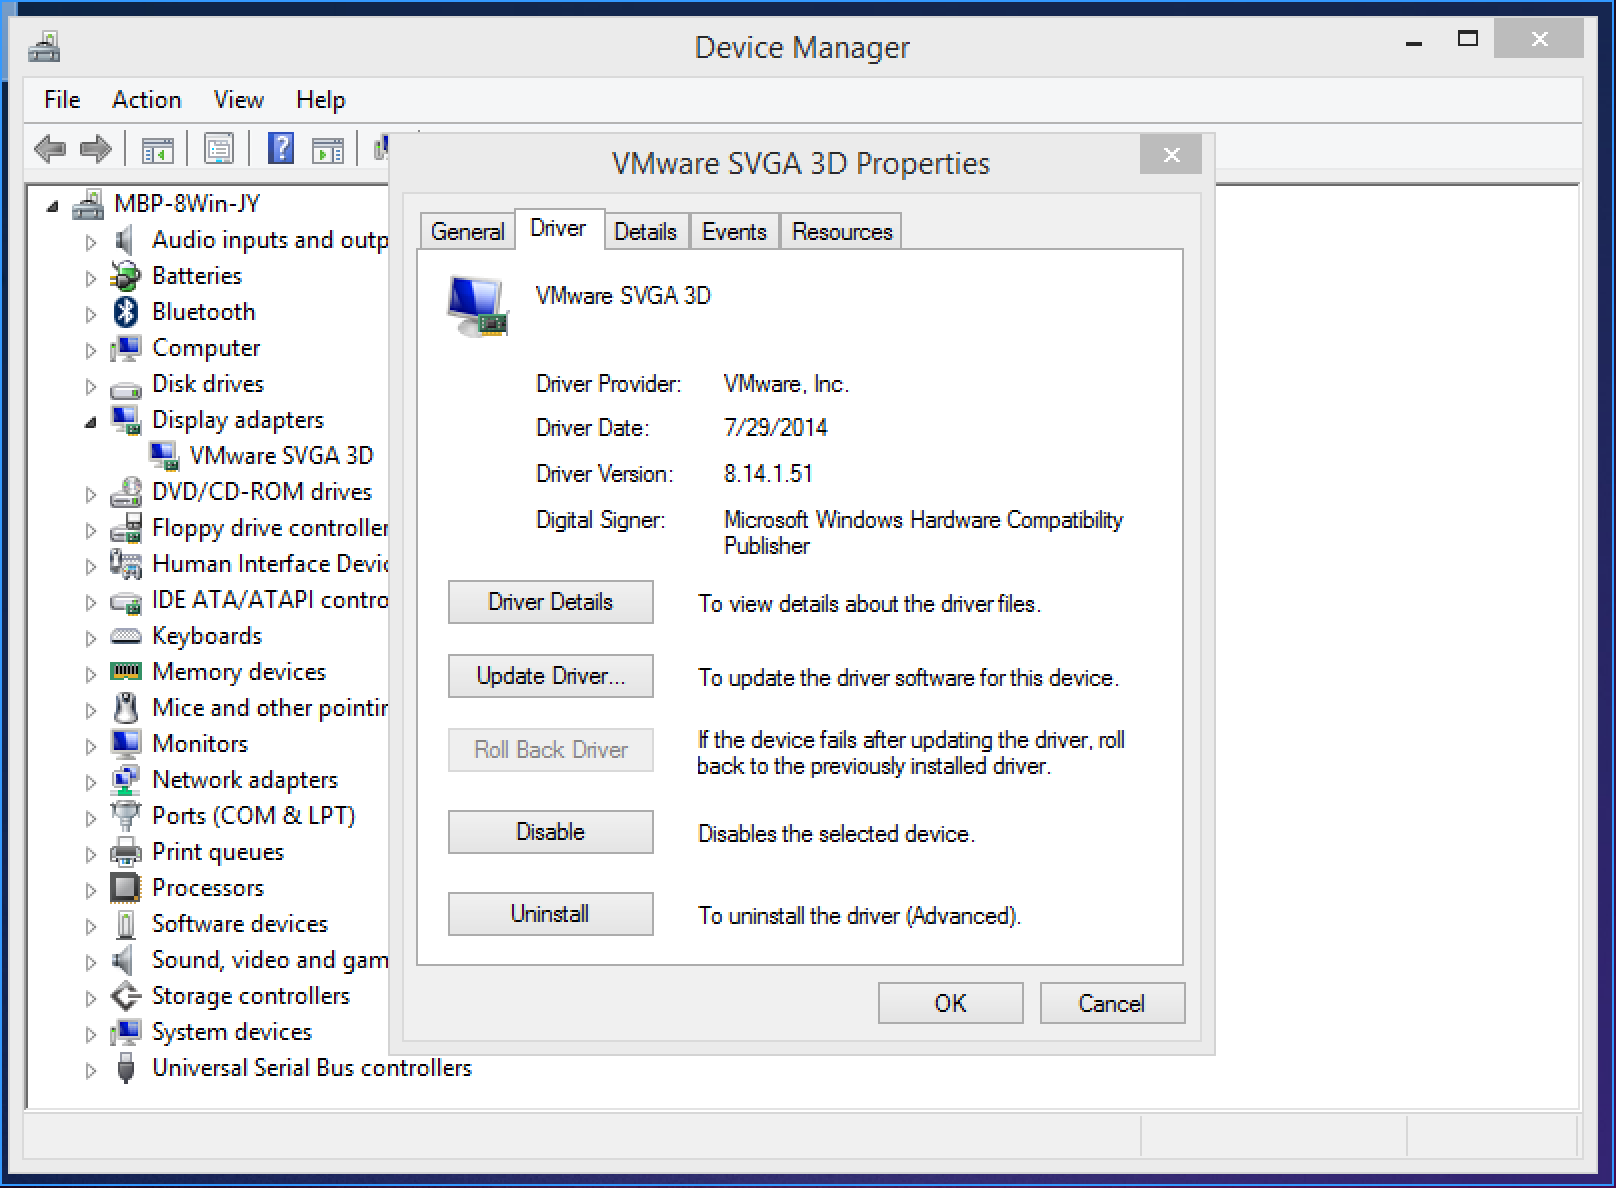Click the Print queues printer icon

(x=125, y=852)
